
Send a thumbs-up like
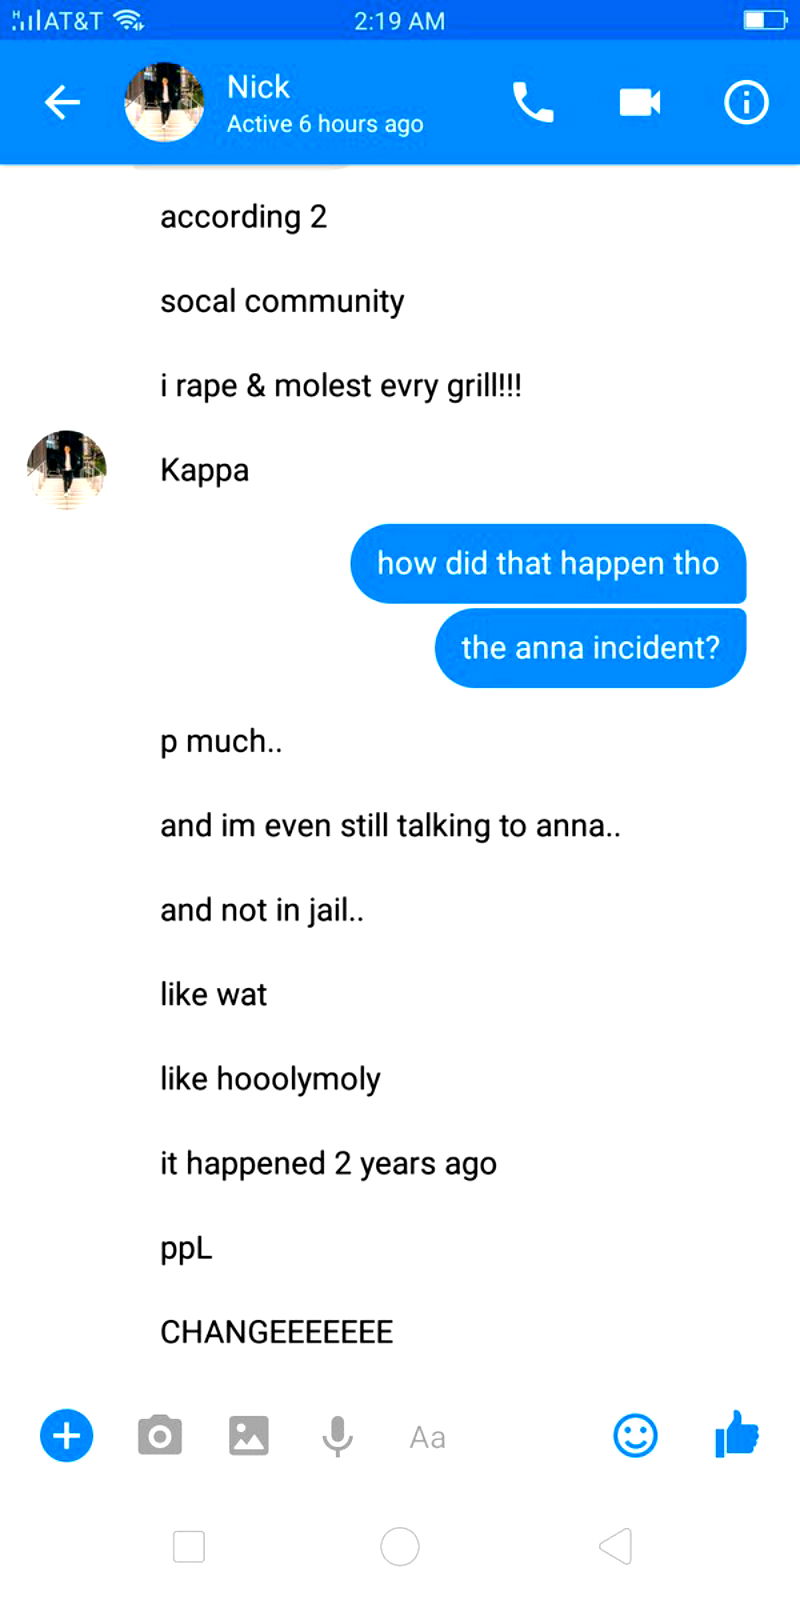[x=737, y=1434]
